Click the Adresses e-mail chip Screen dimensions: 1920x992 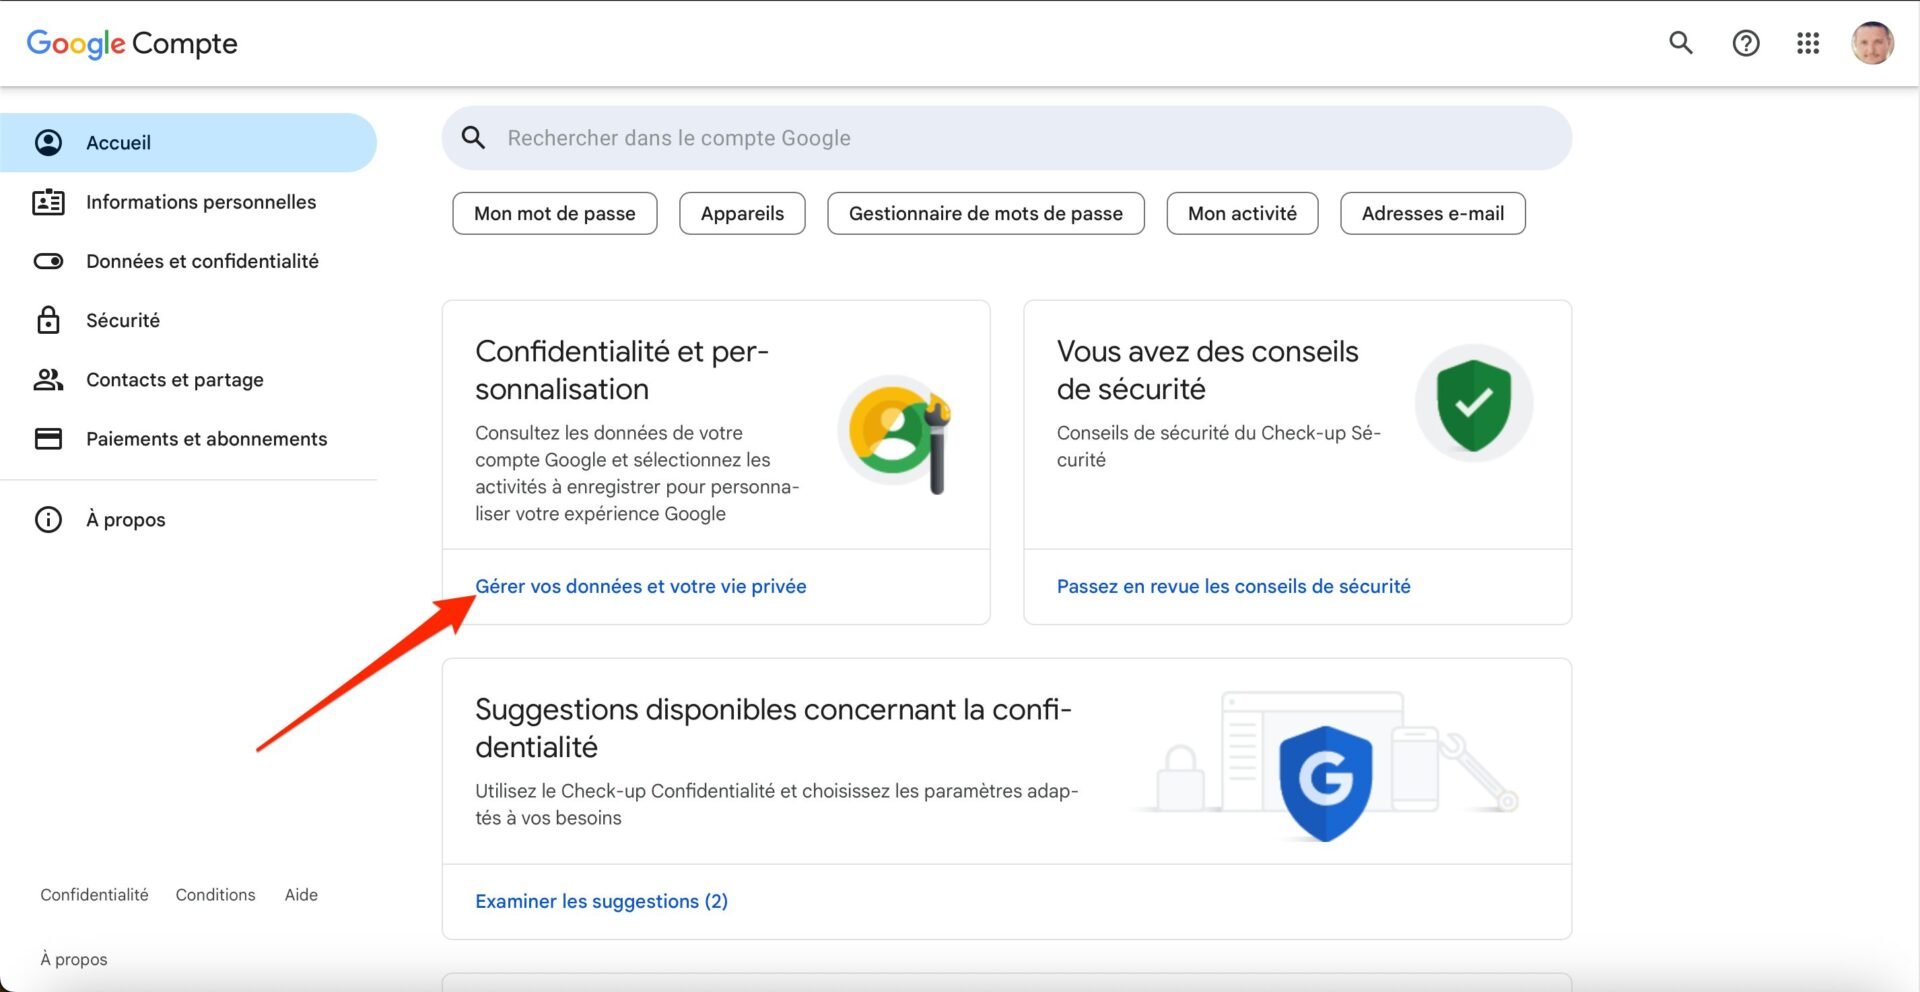(1433, 213)
